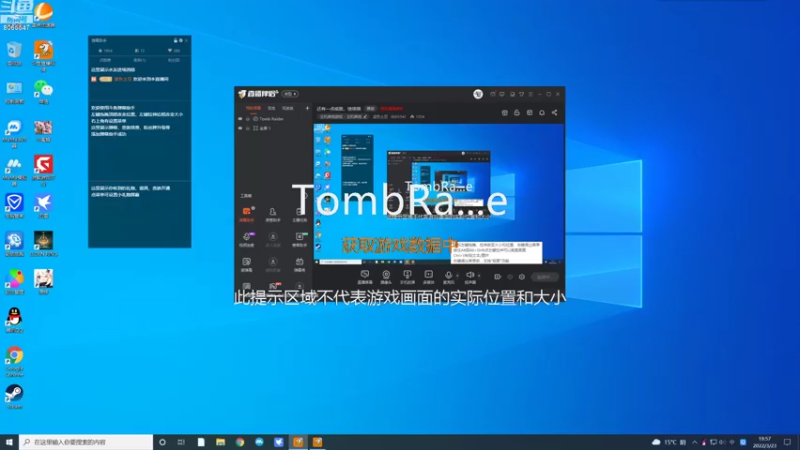
Task: Select the last tab in the danmaku window
Action: (x=174, y=60)
